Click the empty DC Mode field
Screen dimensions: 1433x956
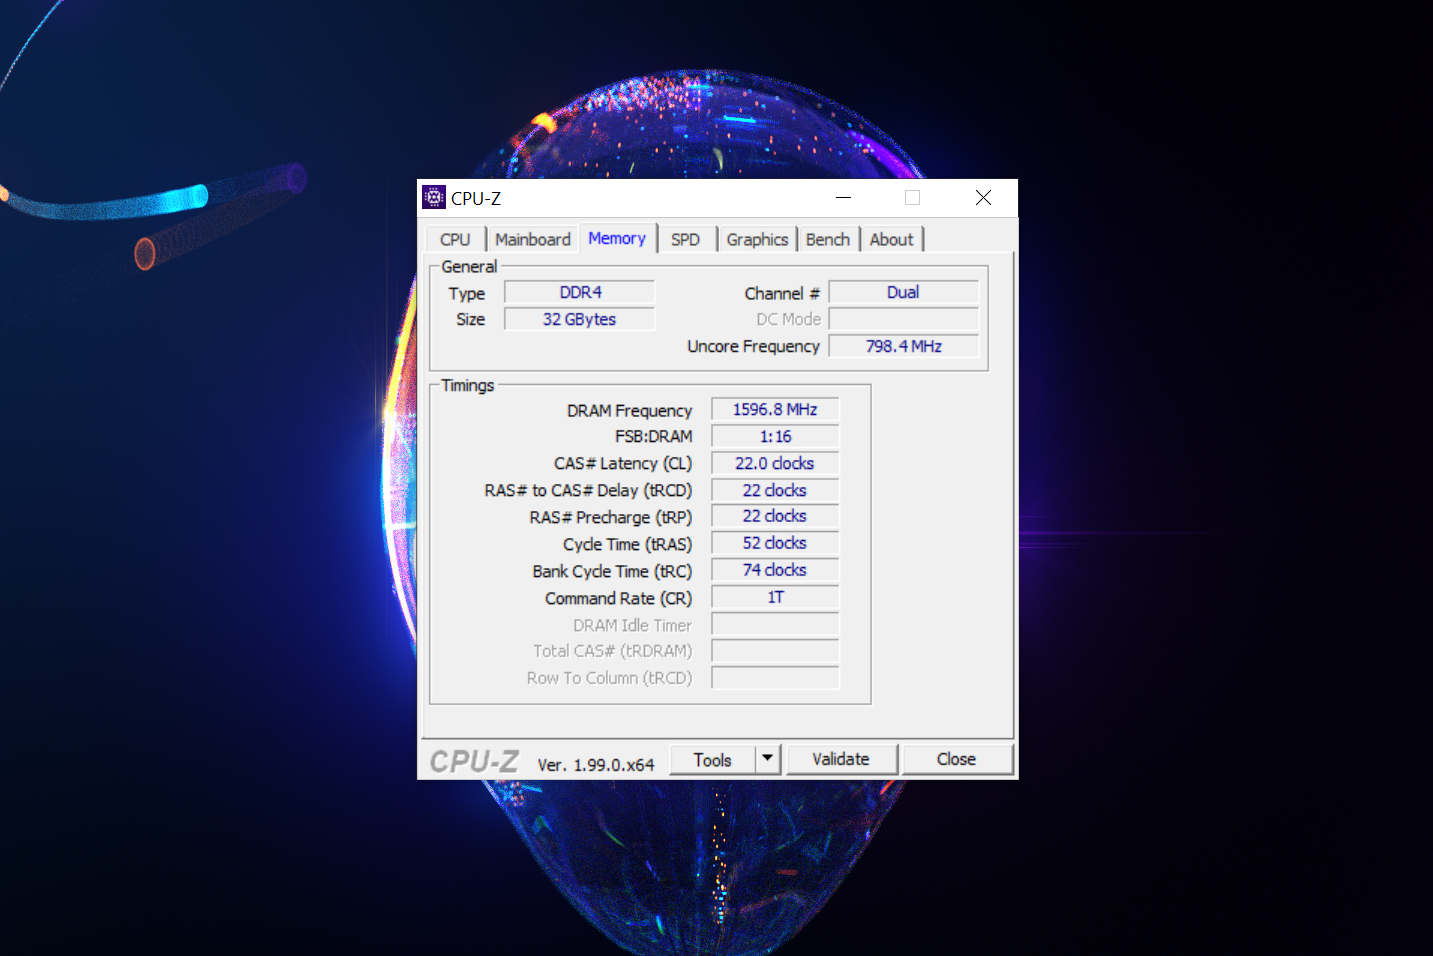click(x=904, y=319)
